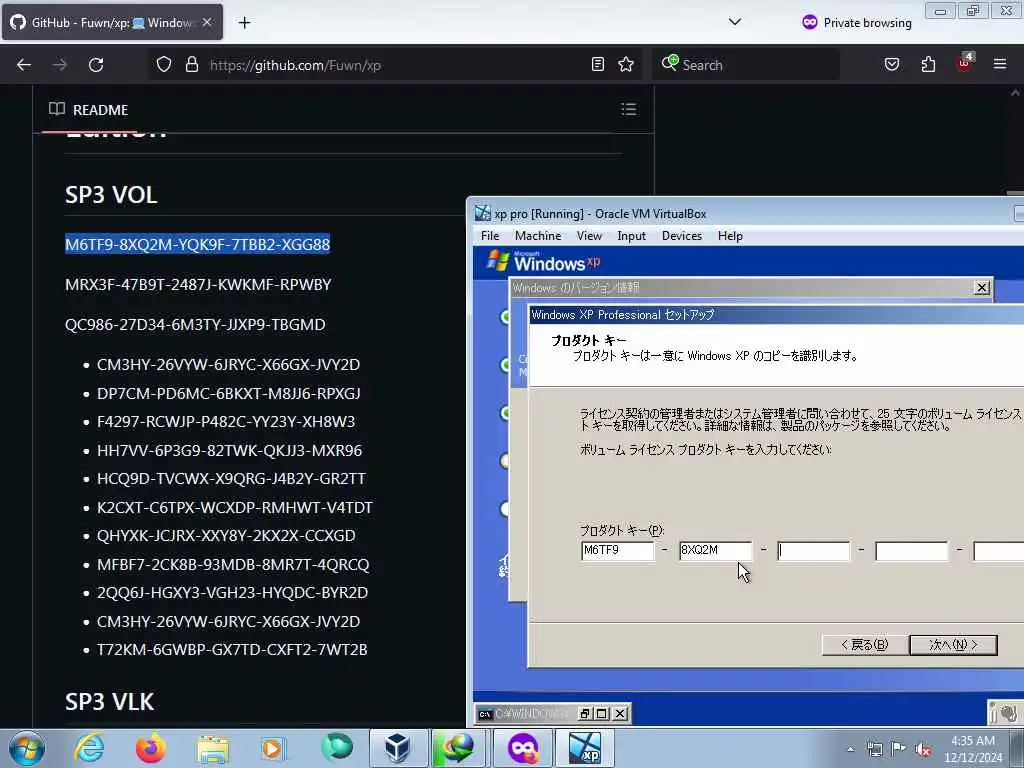
Task: Open VirtualBox Help menu
Action: point(730,236)
